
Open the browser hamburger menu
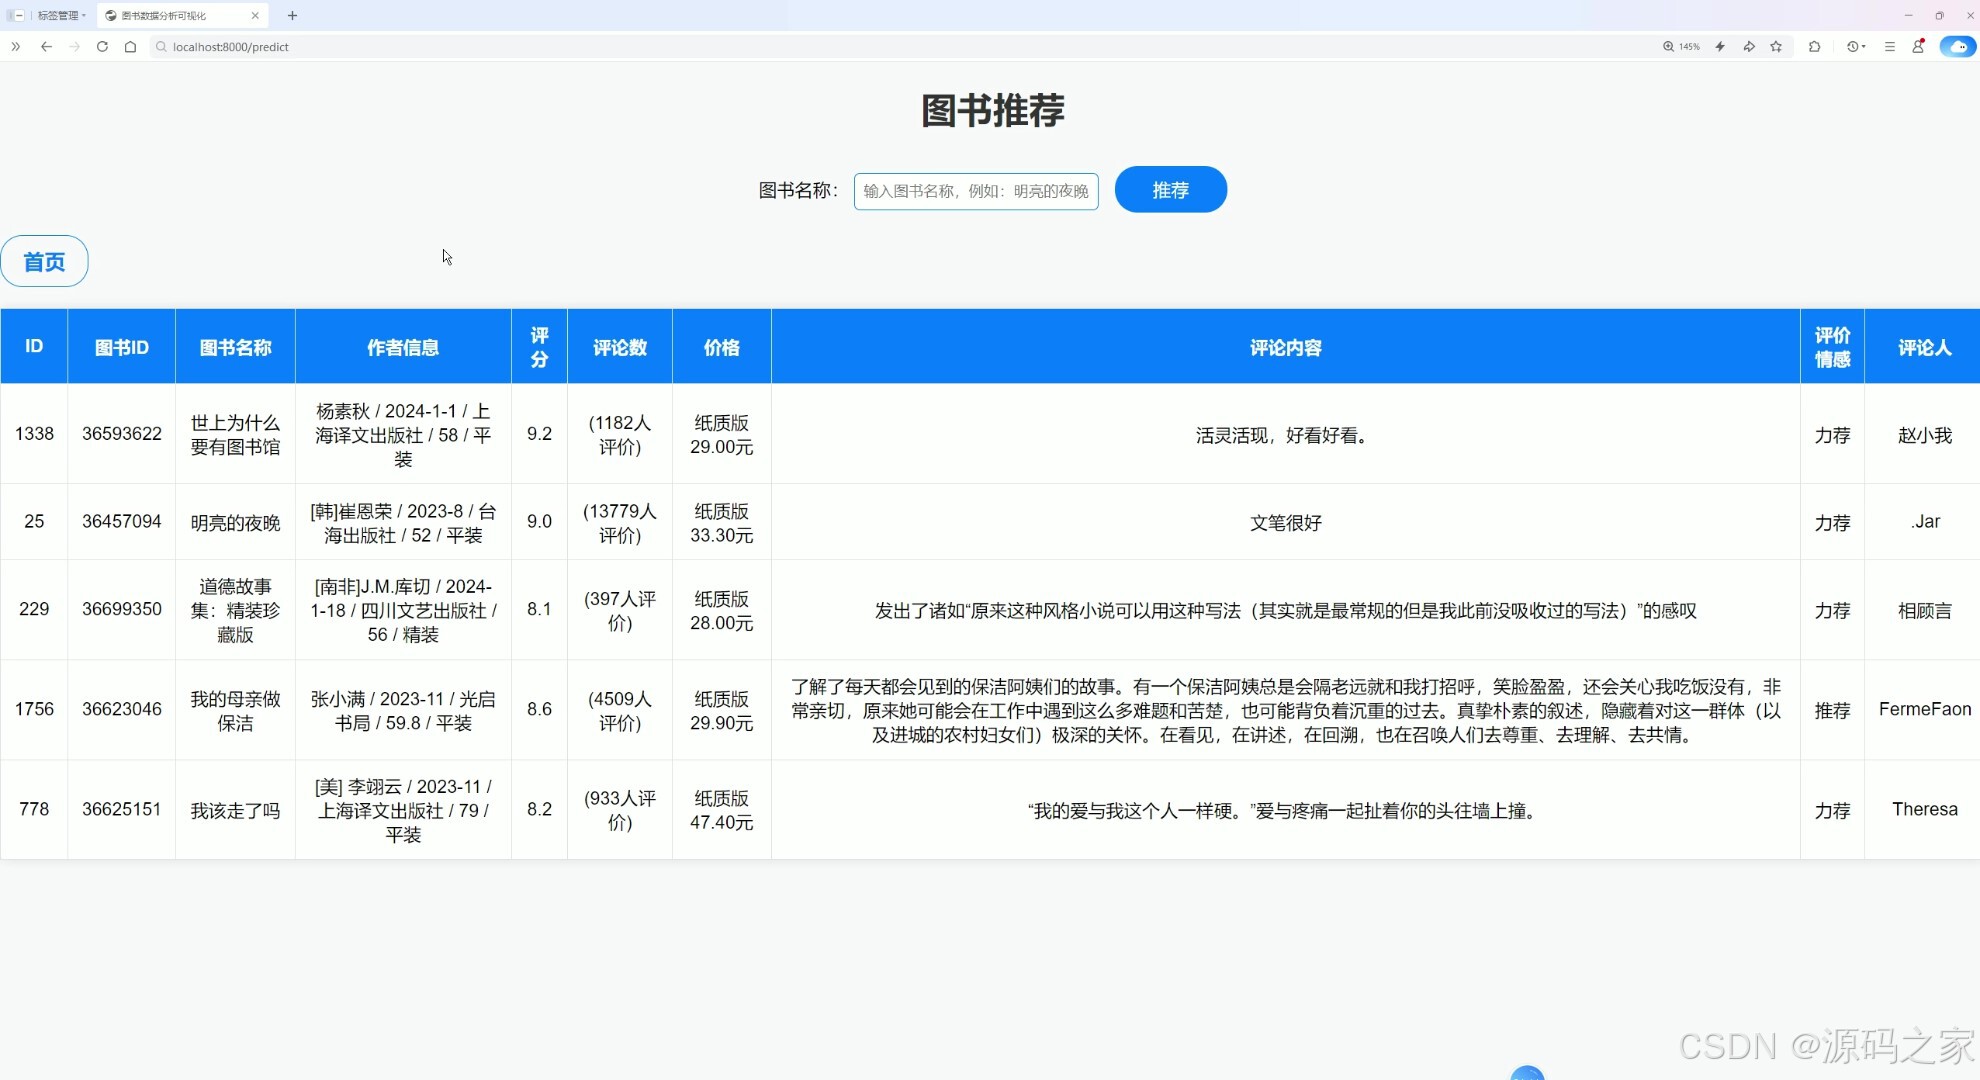[x=1890, y=46]
